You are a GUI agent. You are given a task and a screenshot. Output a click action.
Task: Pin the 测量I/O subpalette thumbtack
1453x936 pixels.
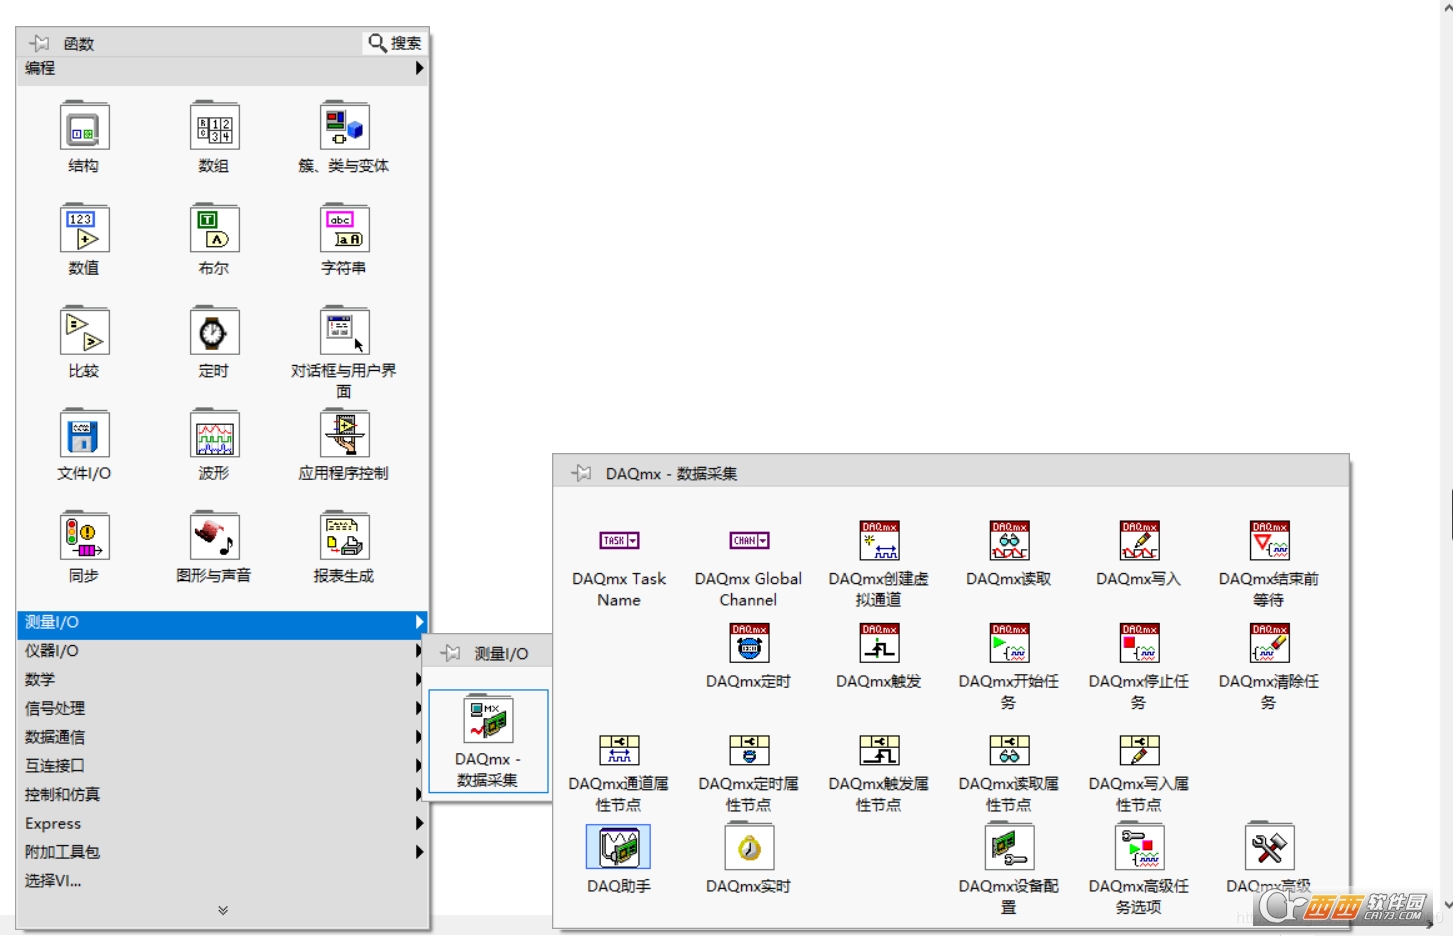(451, 653)
